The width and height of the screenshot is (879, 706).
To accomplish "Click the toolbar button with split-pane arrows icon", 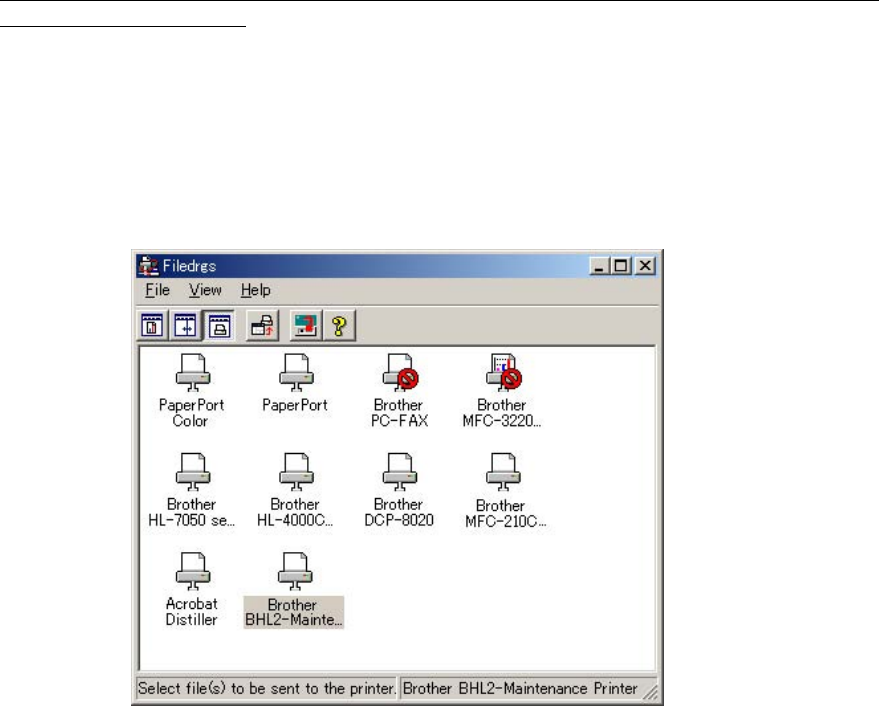I will tap(186, 325).
